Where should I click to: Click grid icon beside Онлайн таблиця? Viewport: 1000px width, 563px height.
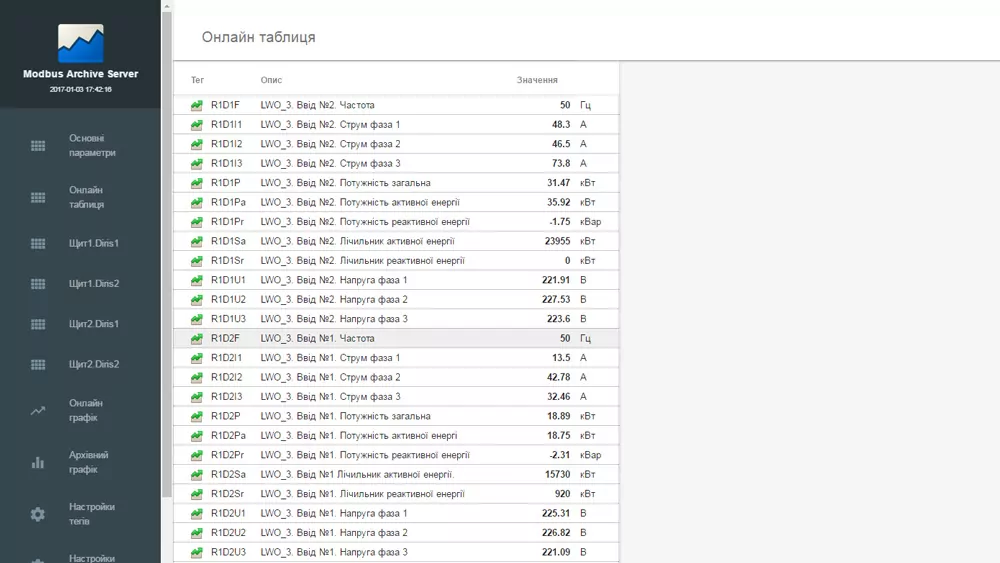(x=38, y=198)
